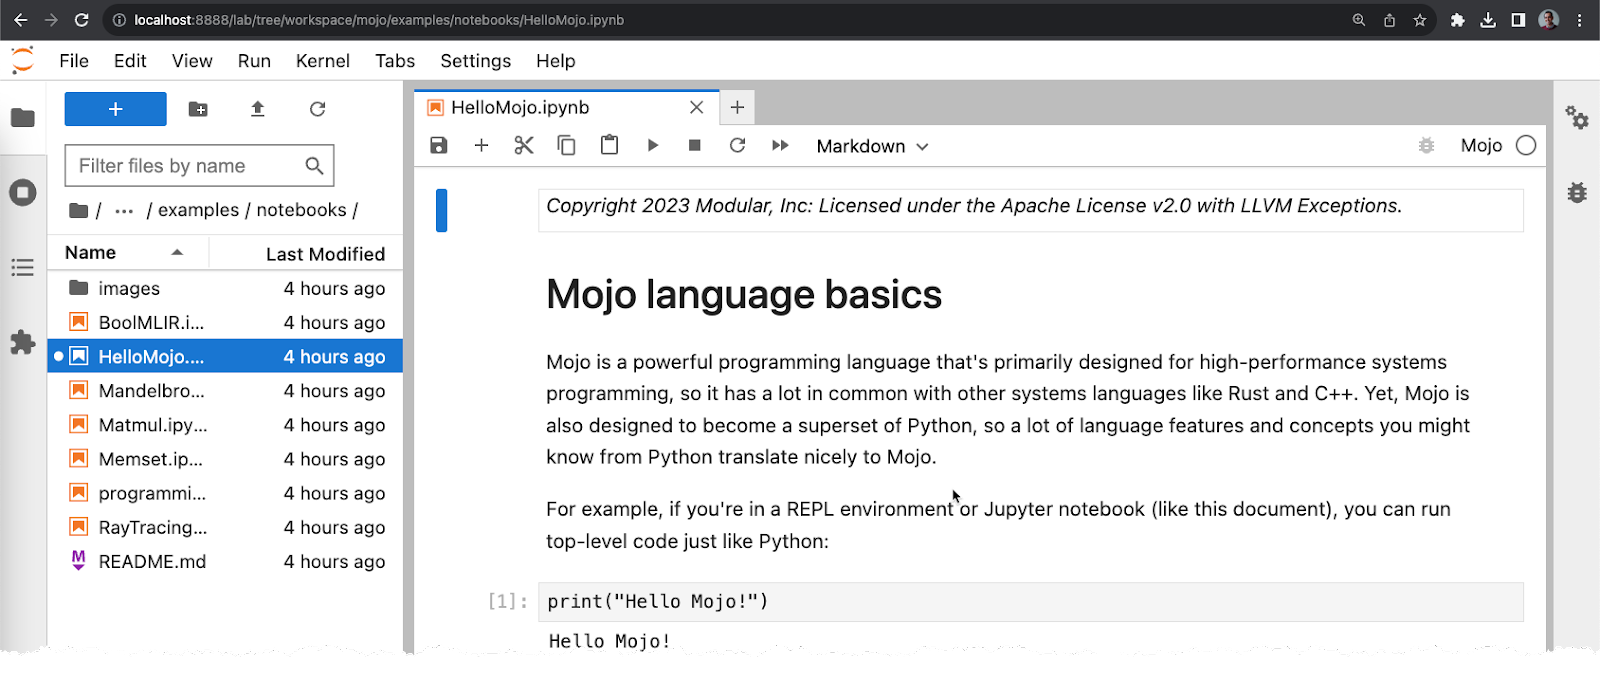
Task: Copy the selected cell
Action: point(566,145)
